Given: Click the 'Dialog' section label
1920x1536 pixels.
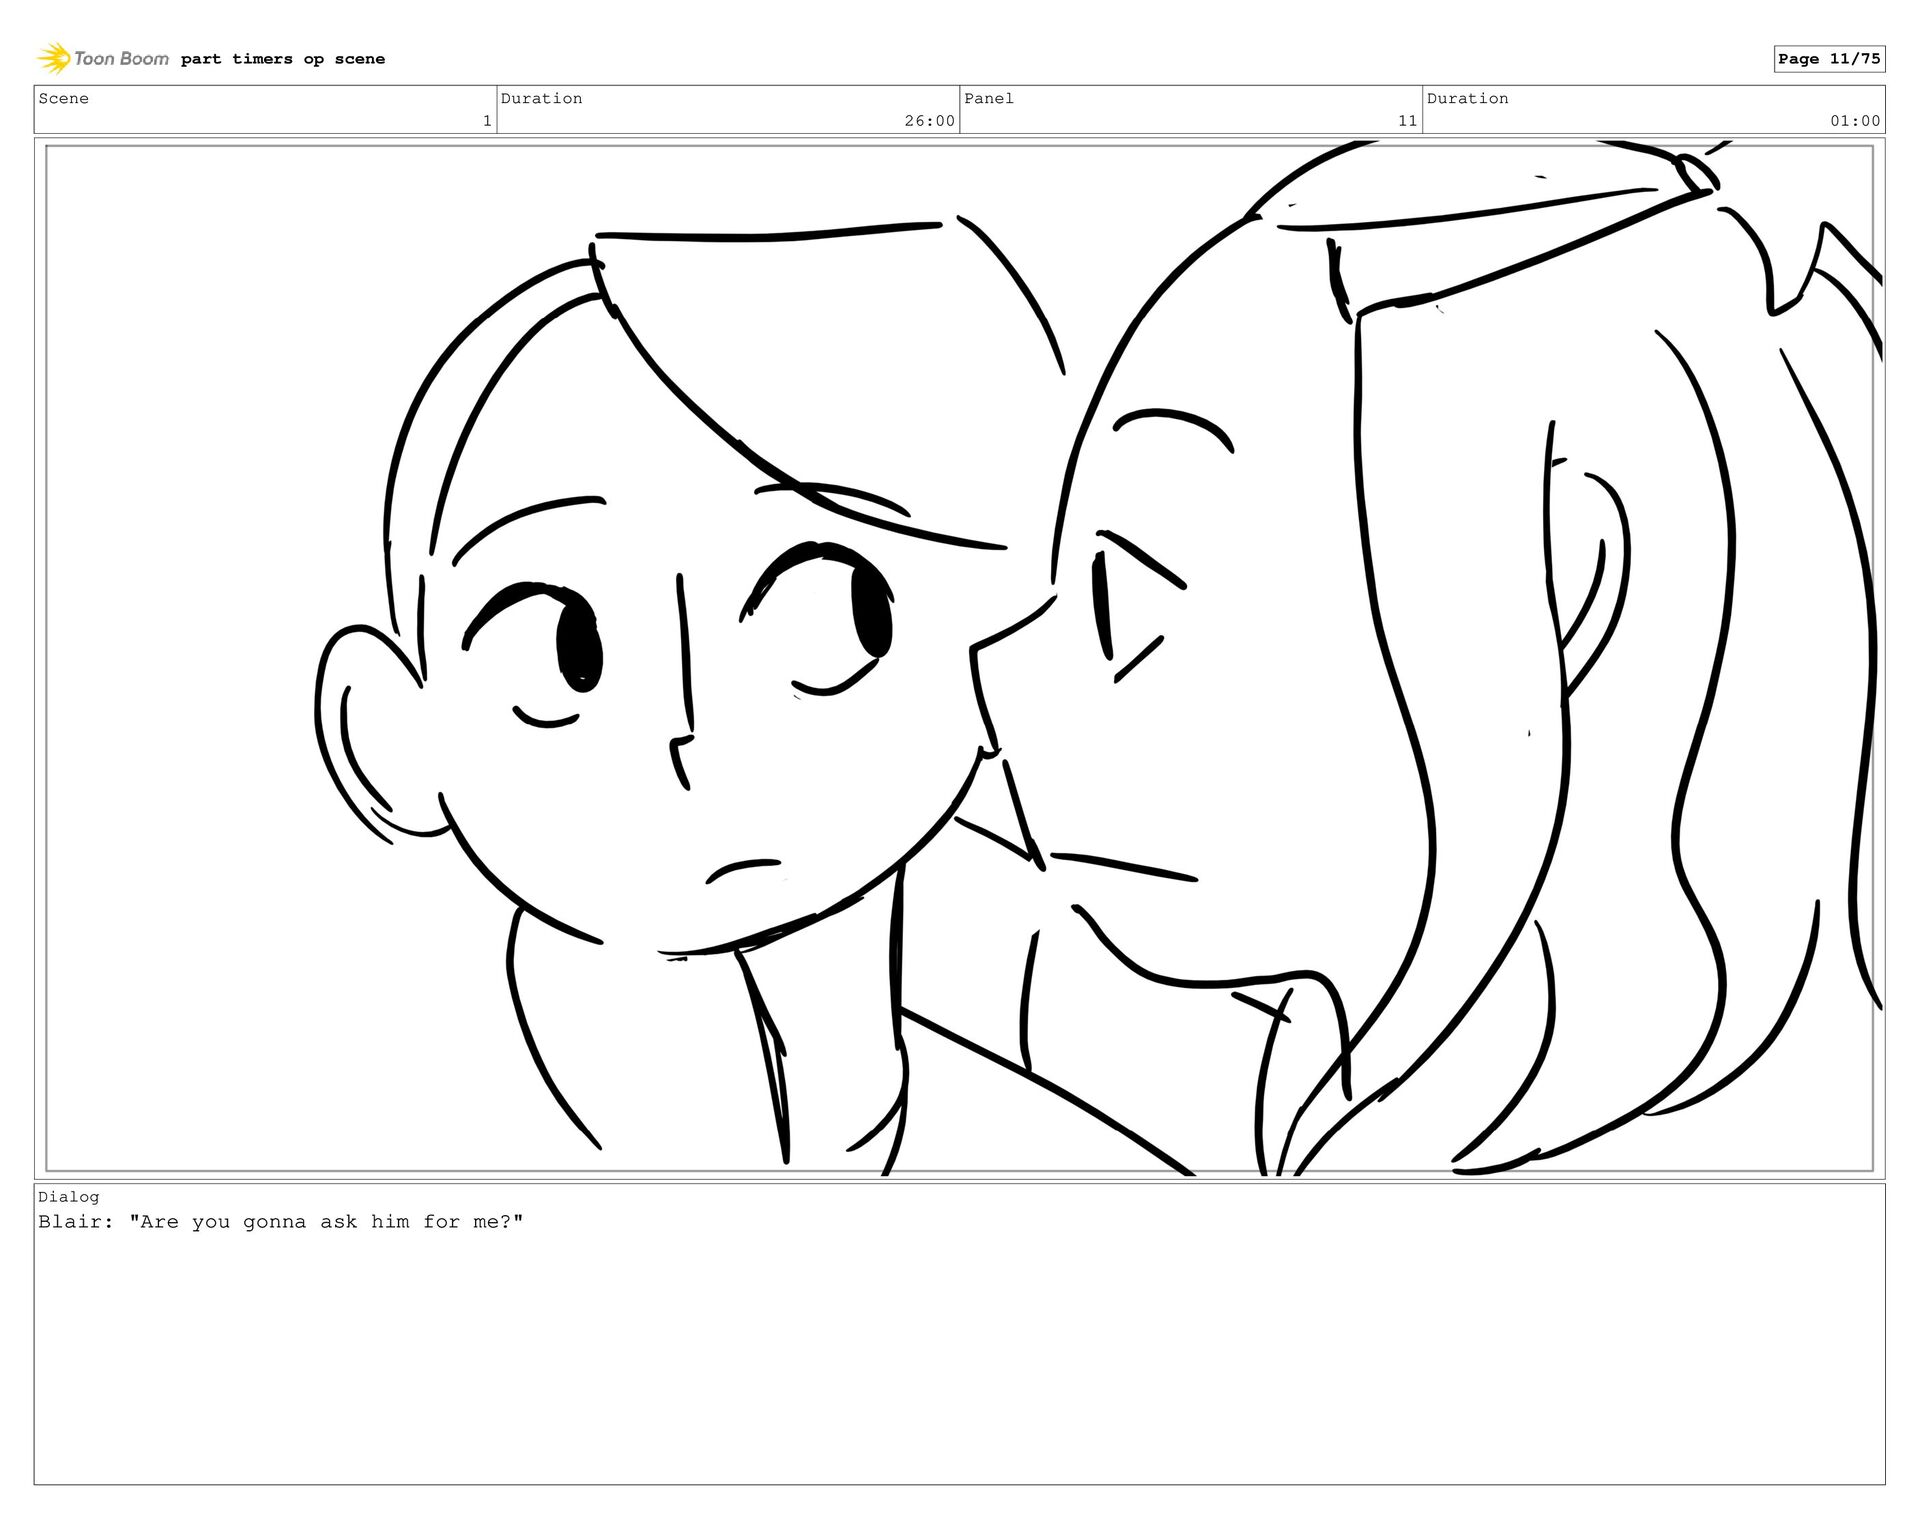Looking at the screenshot, I should (x=69, y=1196).
